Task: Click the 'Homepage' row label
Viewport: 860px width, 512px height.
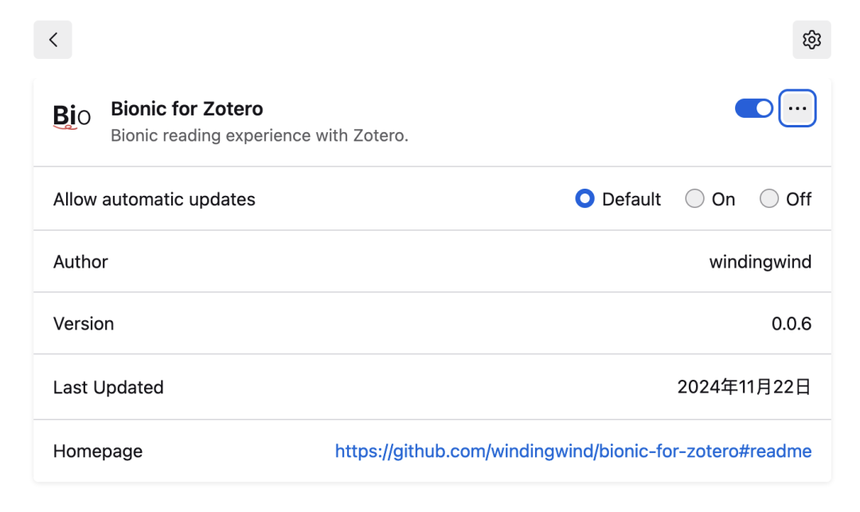Action: coord(98,451)
